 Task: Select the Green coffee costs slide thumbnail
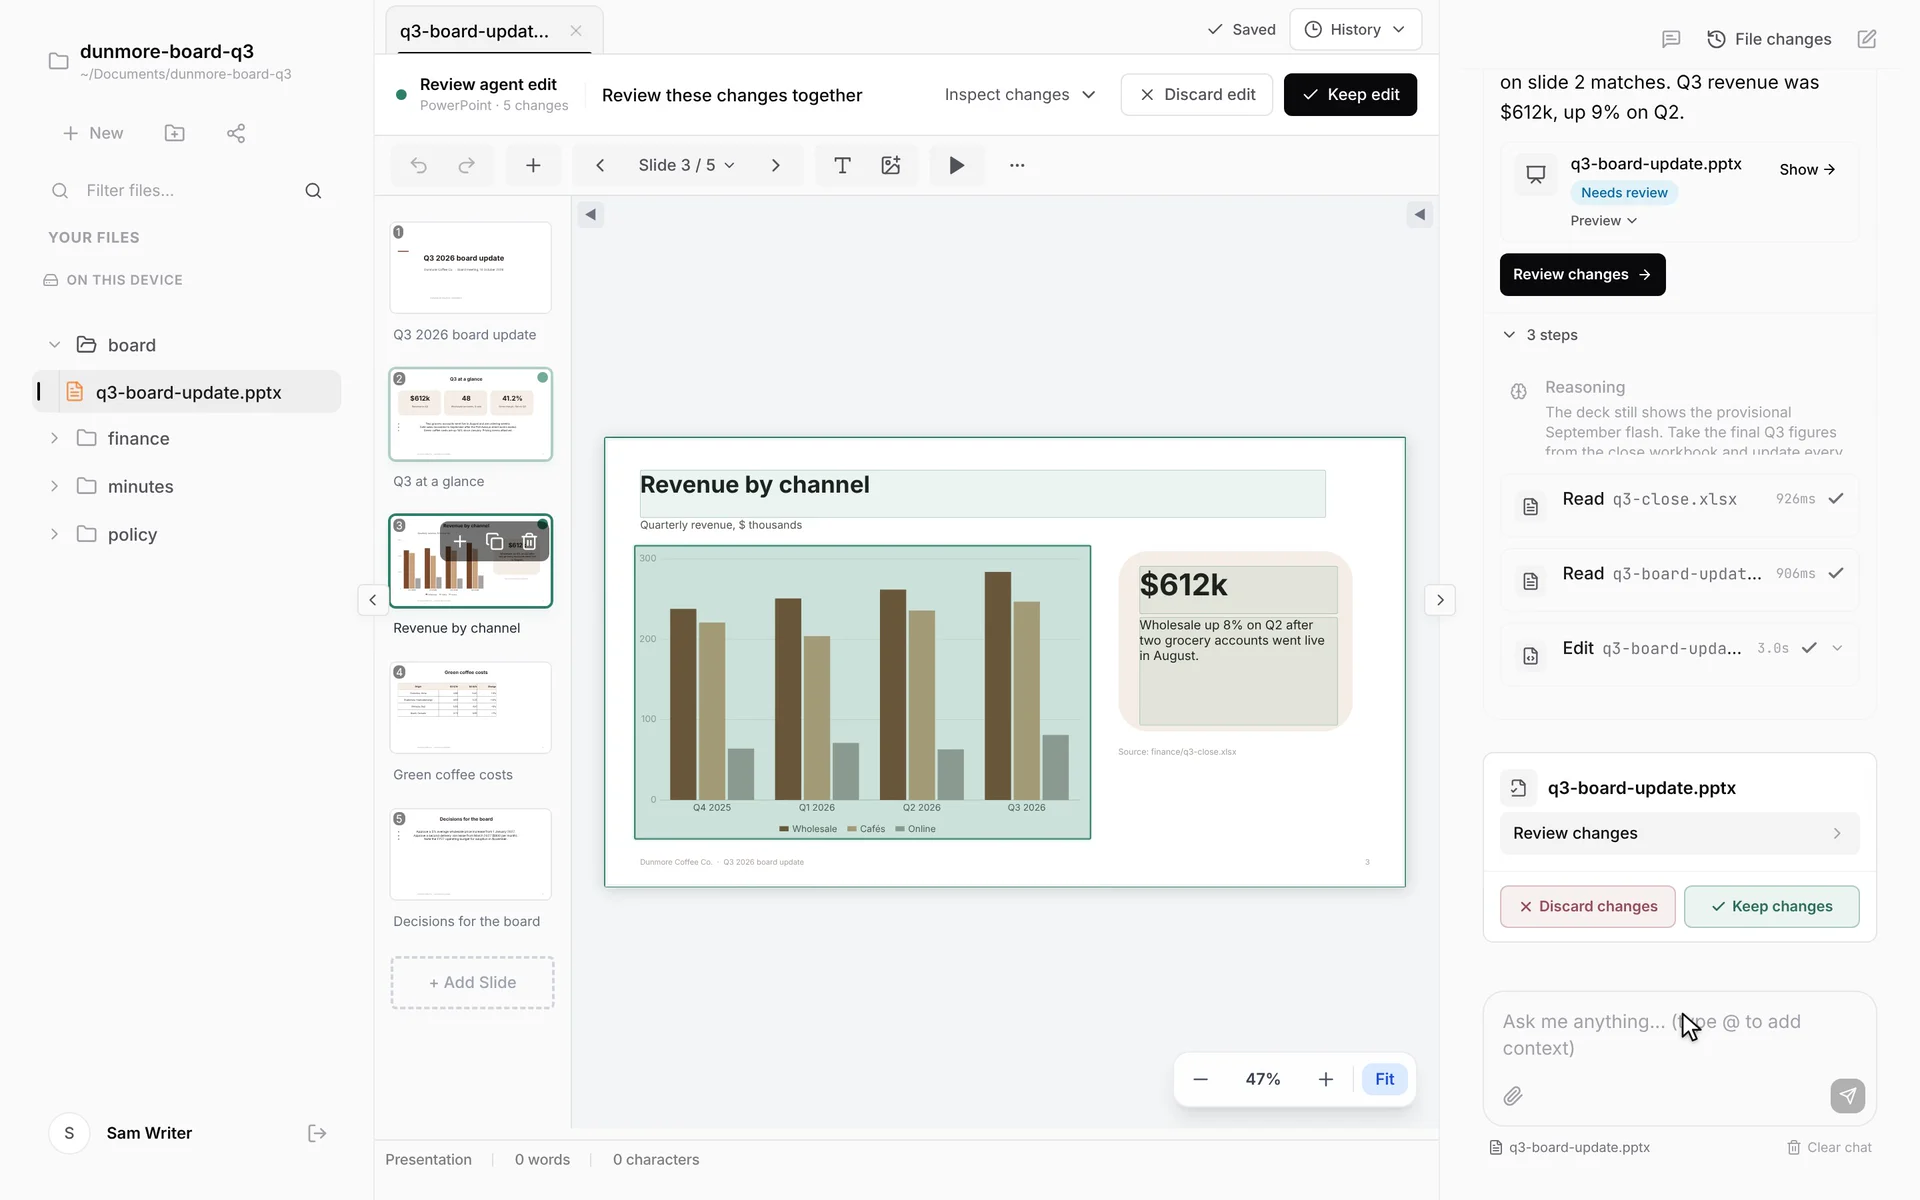click(x=470, y=708)
